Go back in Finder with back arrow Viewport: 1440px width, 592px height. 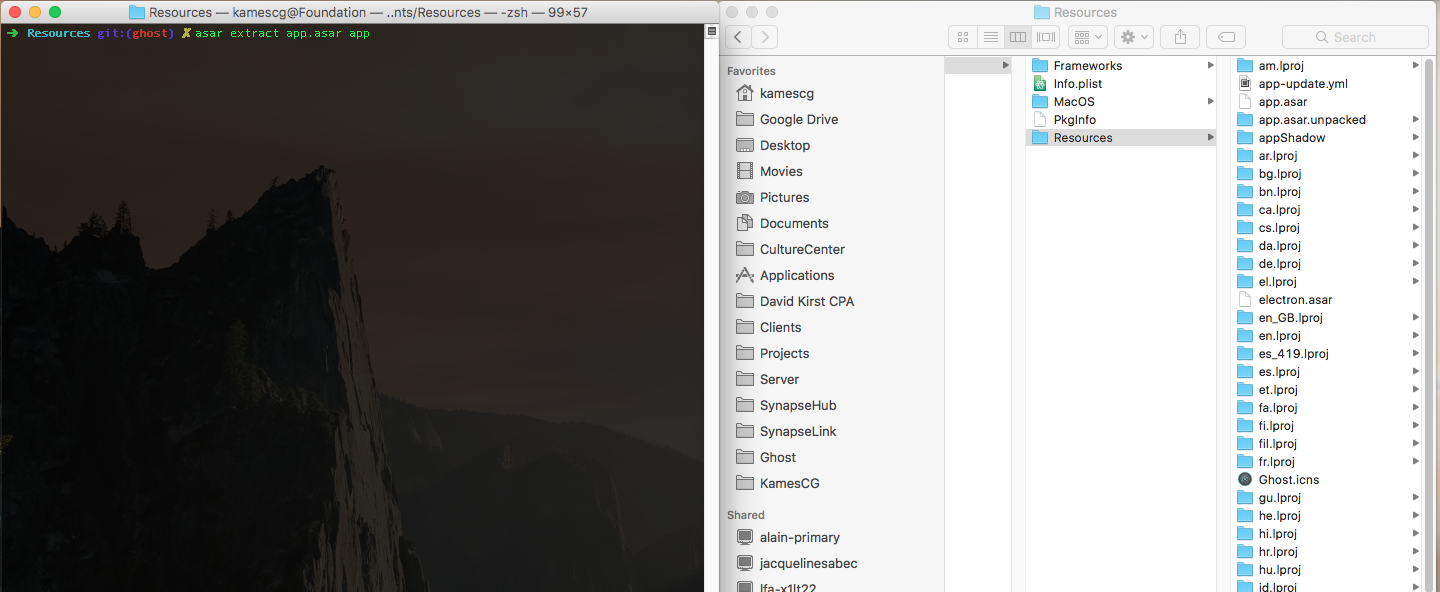(x=738, y=37)
